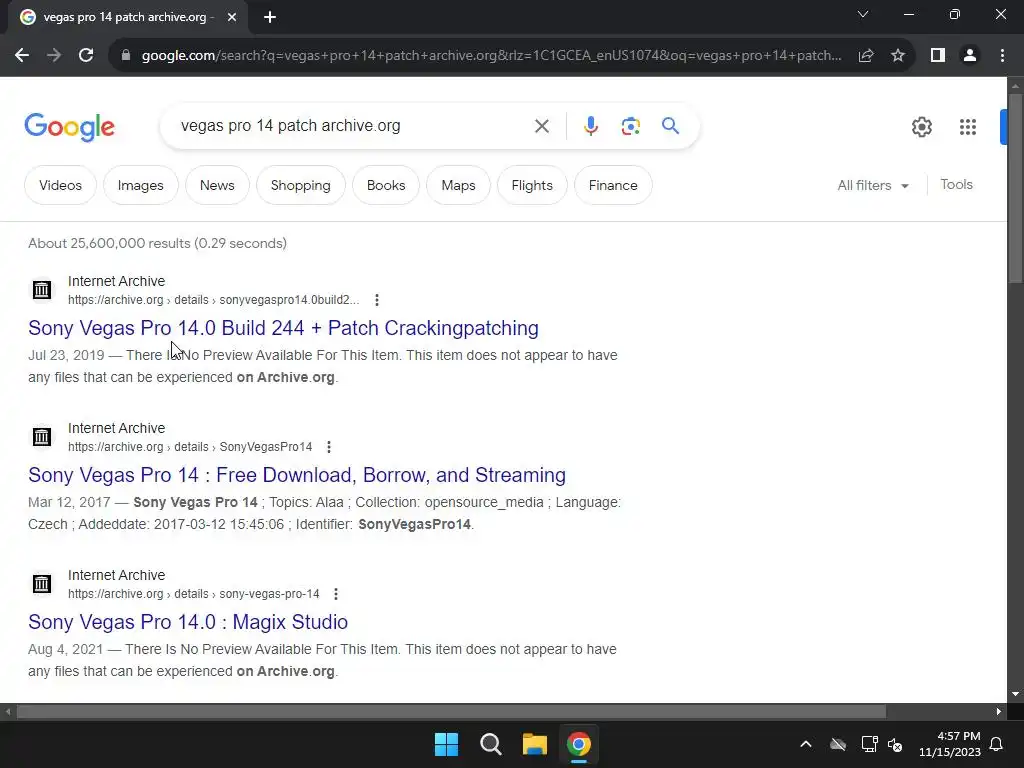This screenshot has height=768, width=1024.
Task: Show hidden system tray icons
Action: [806, 744]
